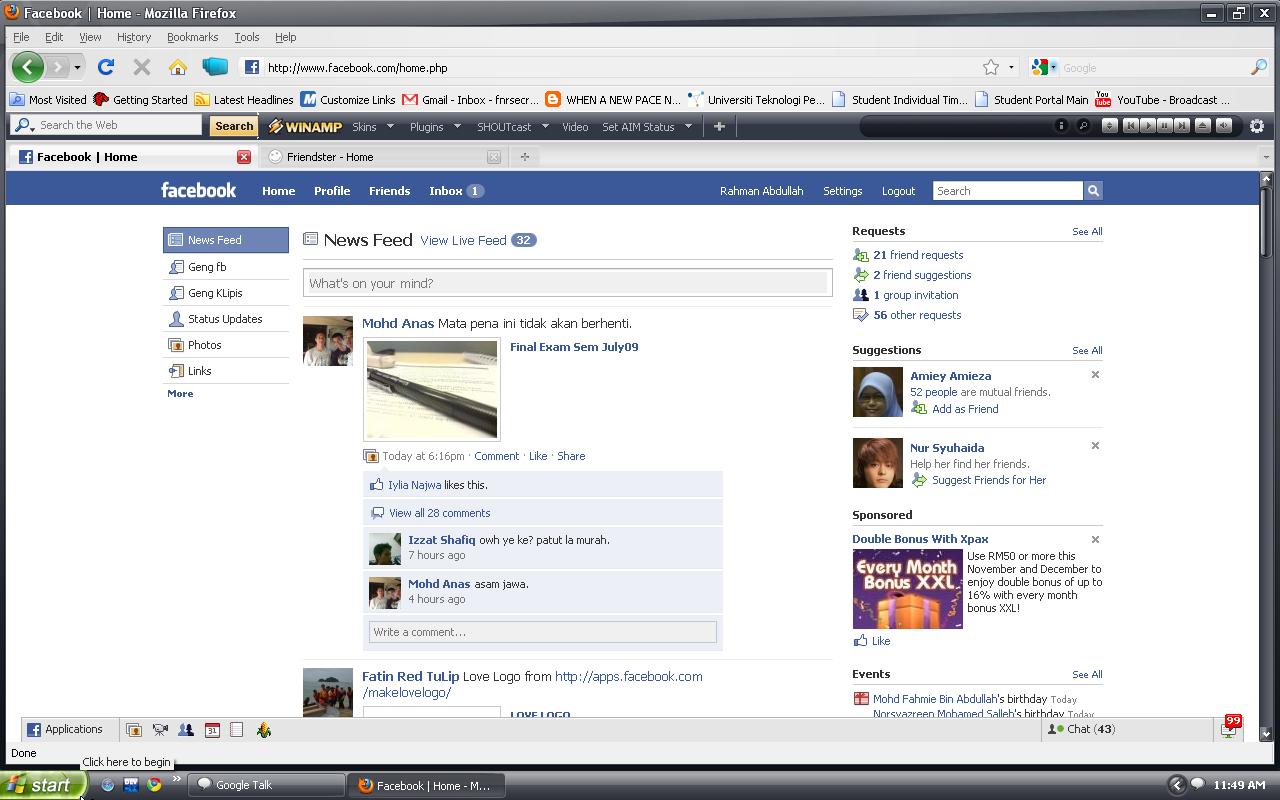Image resolution: width=1280 pixels, height=800 pixels.
Task: Click the Windows start button
Action: point(42,785)
